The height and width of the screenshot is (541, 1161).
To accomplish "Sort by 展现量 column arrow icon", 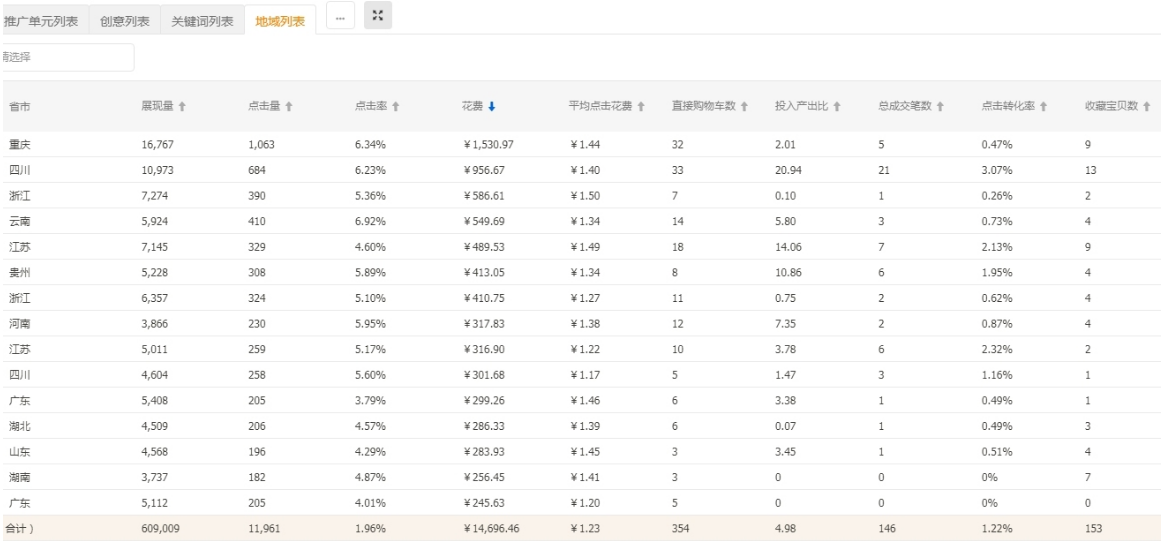I will click(x=182, y=107).
